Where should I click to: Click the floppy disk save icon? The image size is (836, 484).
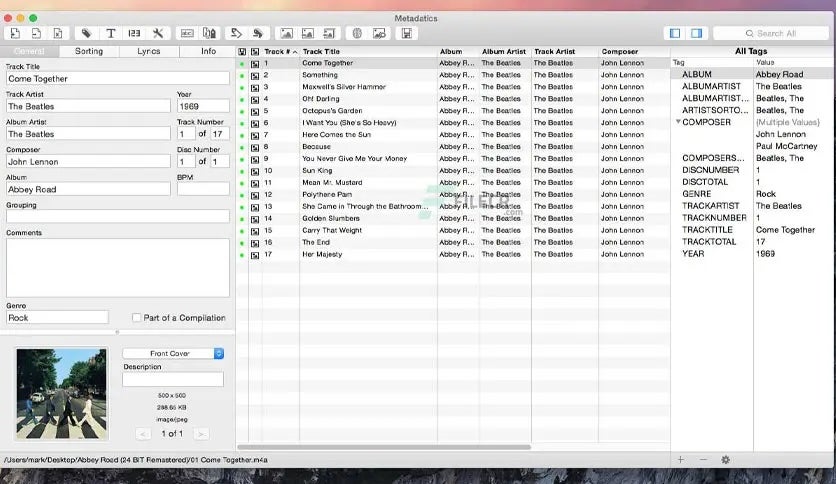pos(406,33)
